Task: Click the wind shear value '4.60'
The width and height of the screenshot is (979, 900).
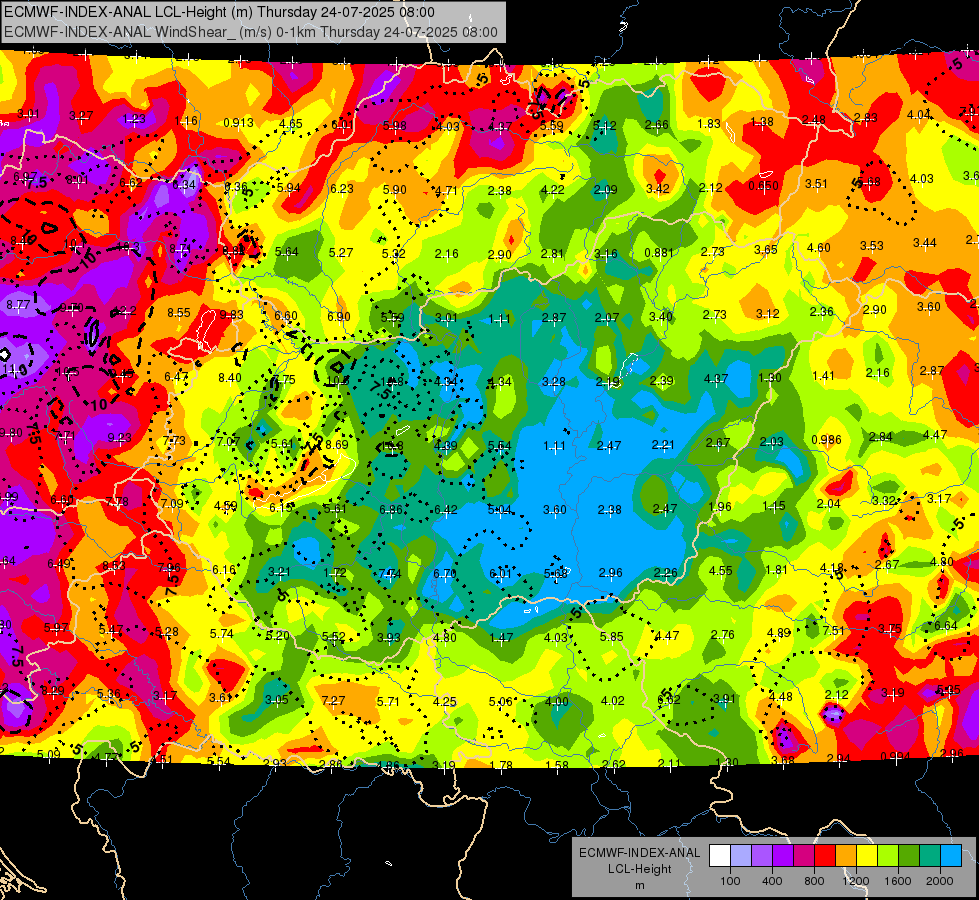Action: (x=819, y=248)
